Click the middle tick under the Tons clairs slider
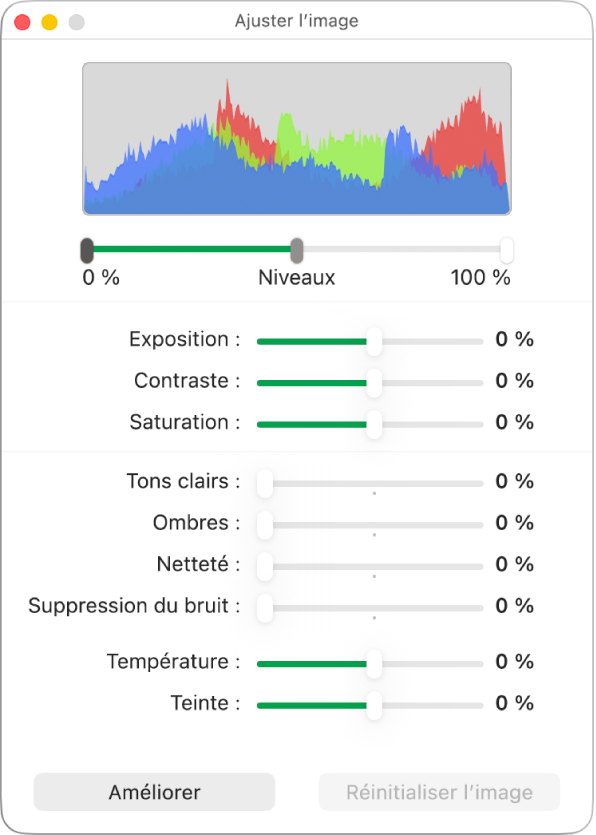The height and width of the screenshot is (835, 596). pos(374,494)
